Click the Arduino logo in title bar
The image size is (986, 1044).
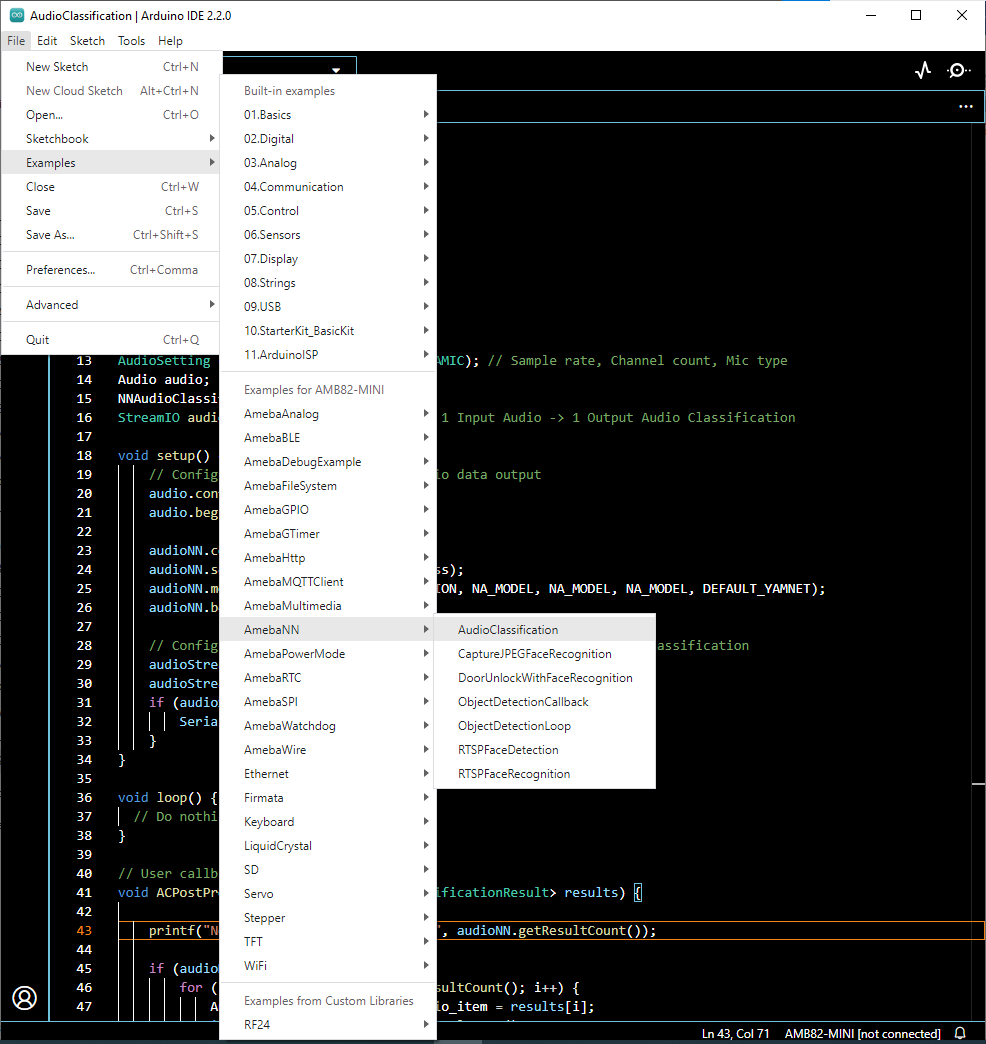(16, 16)
